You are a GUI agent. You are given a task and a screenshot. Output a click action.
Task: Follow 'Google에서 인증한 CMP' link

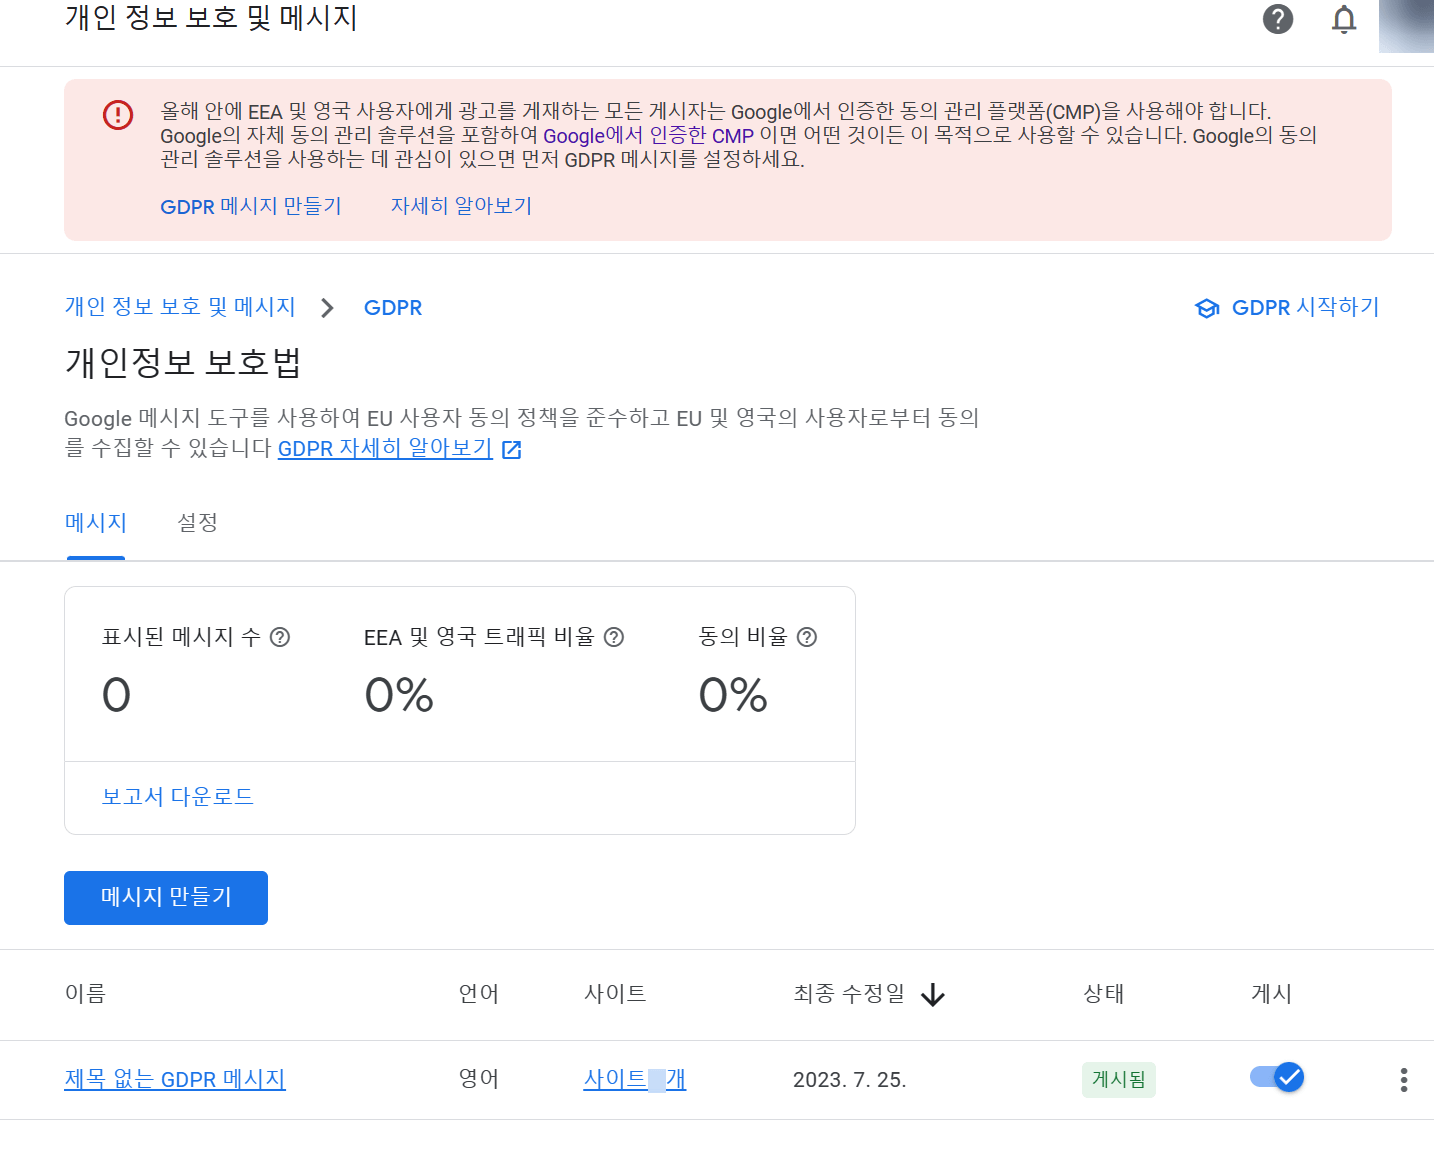tap(648, 135)
